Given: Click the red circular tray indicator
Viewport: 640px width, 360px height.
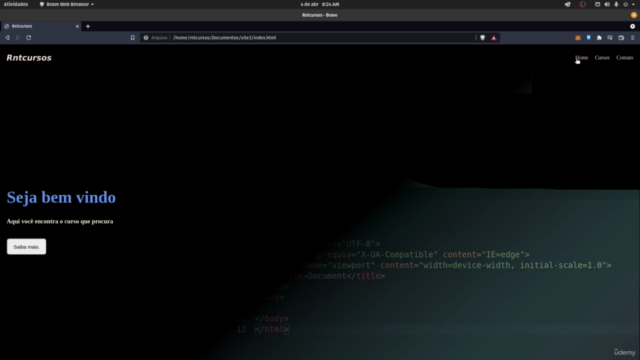Looking at the screenshot, I should tap(582, 4).
